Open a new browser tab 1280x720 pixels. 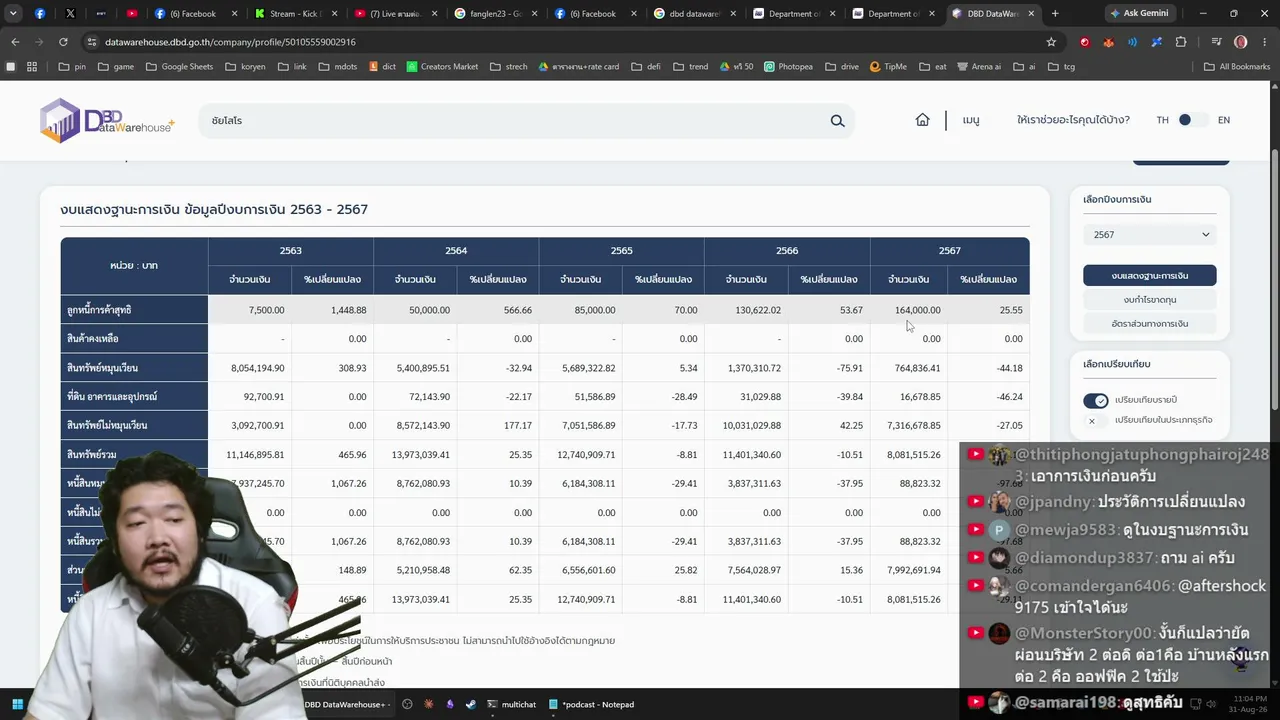click(1055, 14)
